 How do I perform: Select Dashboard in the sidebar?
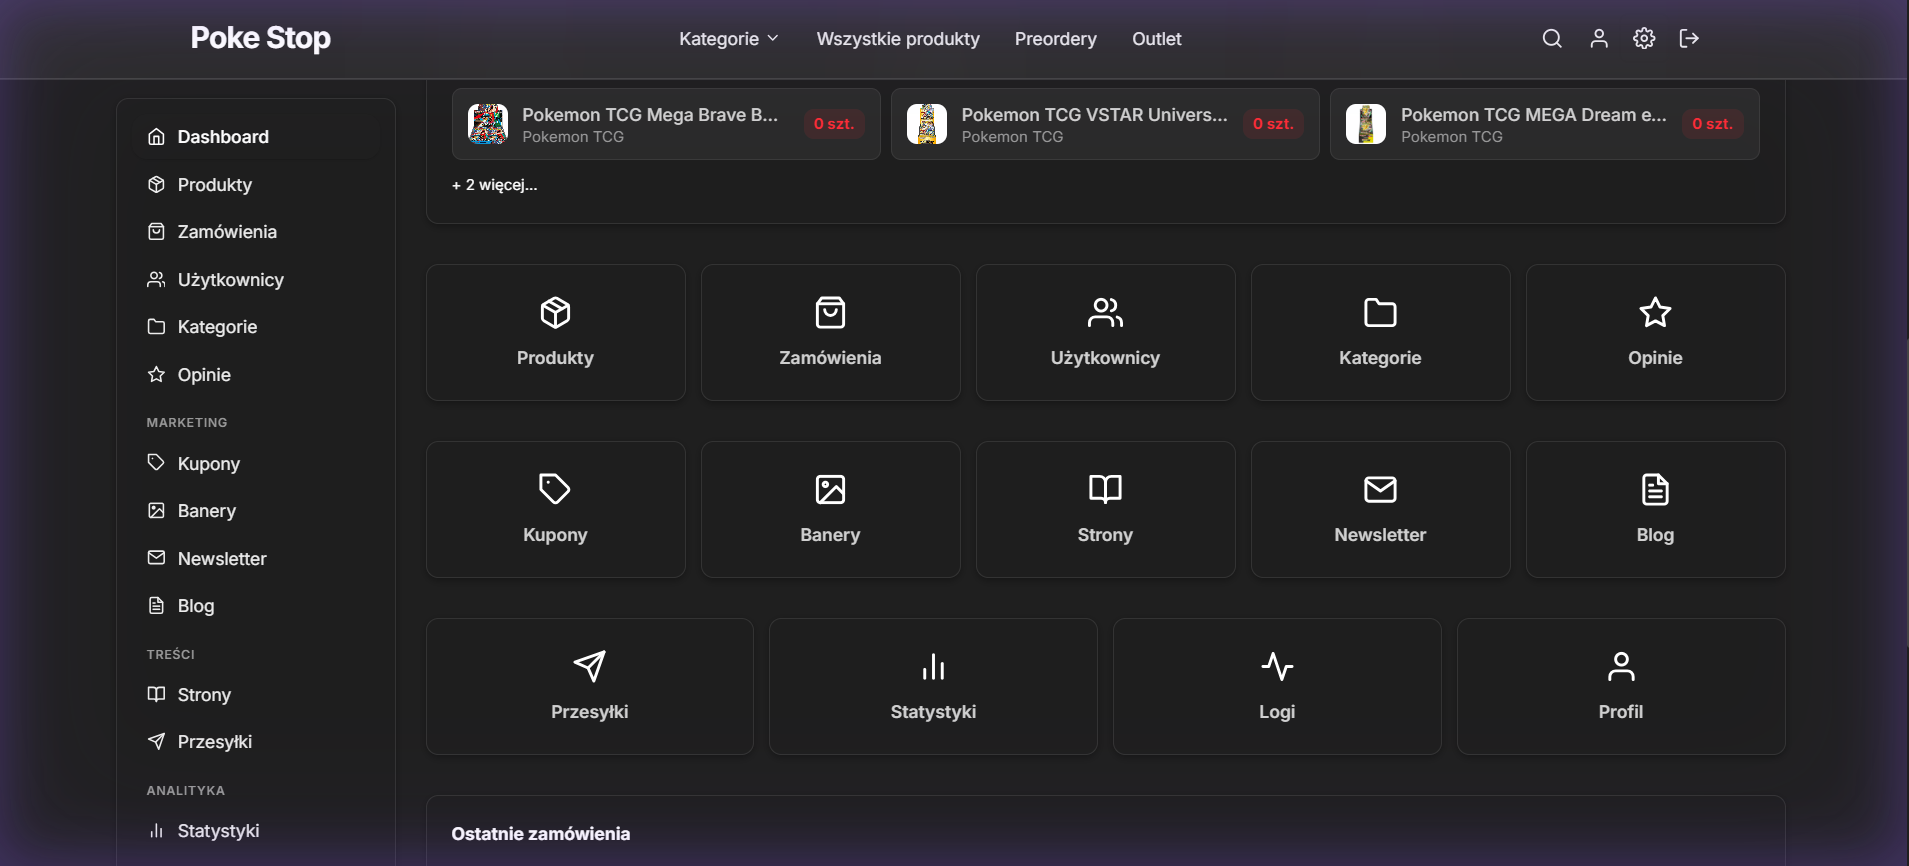pyautogui.click(x=256, y=137)
